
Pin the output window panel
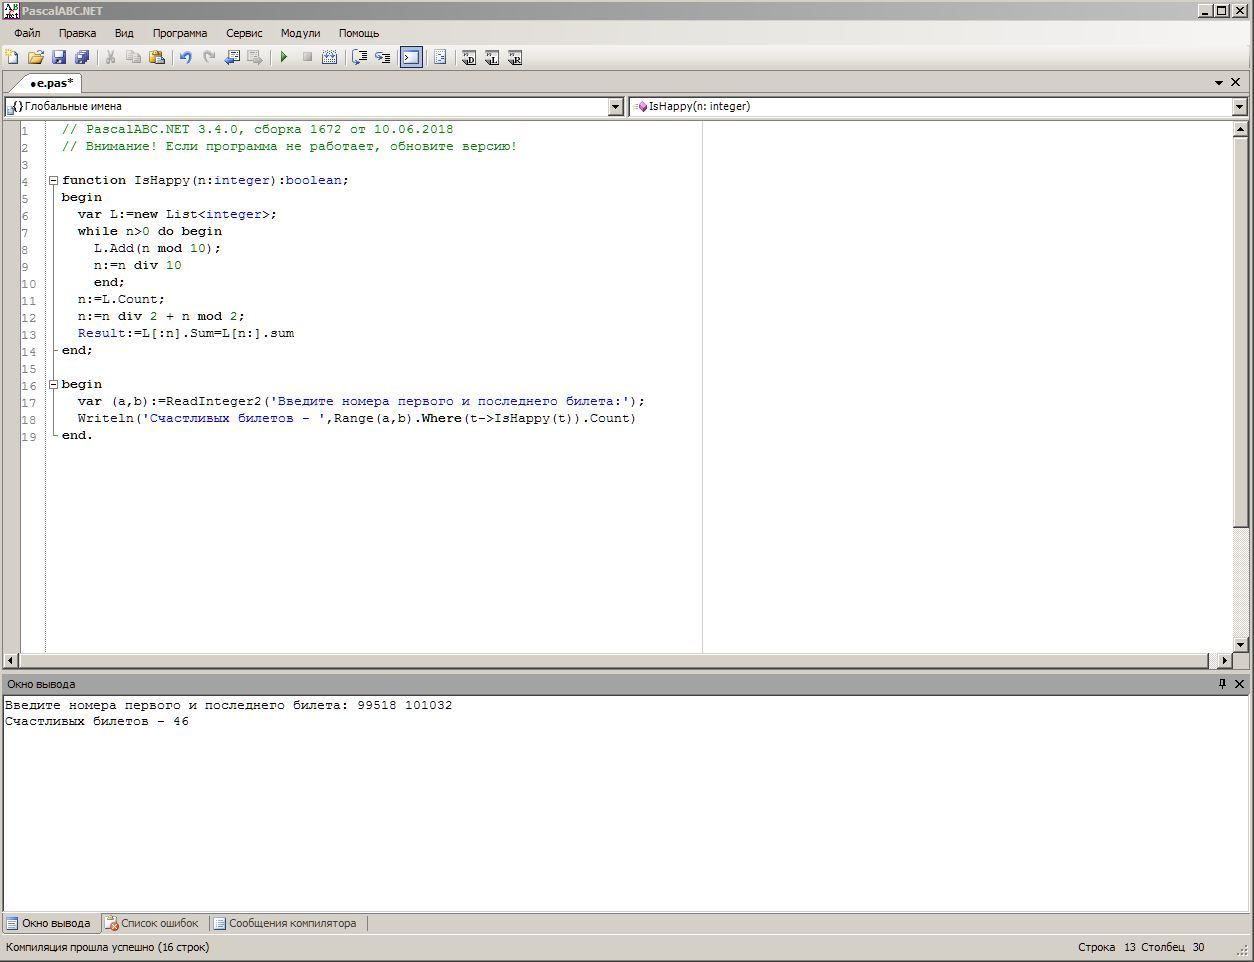1222,684
